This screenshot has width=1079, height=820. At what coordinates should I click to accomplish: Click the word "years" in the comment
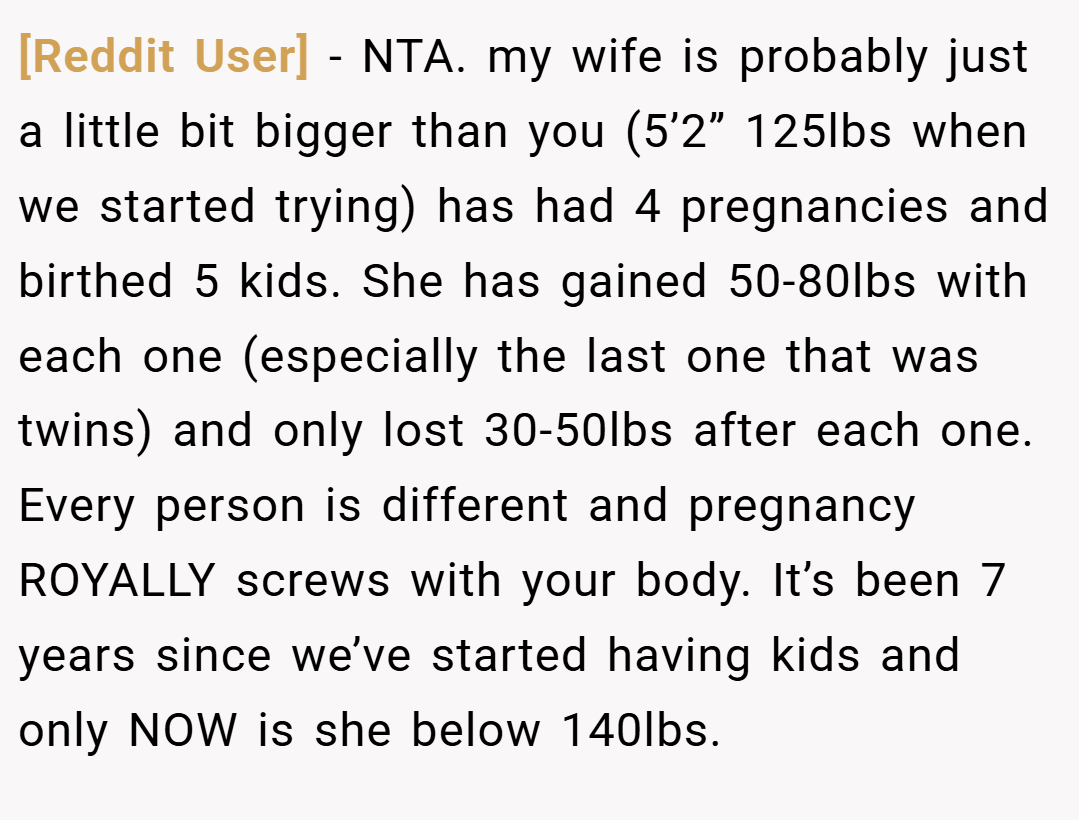[76, 655]
